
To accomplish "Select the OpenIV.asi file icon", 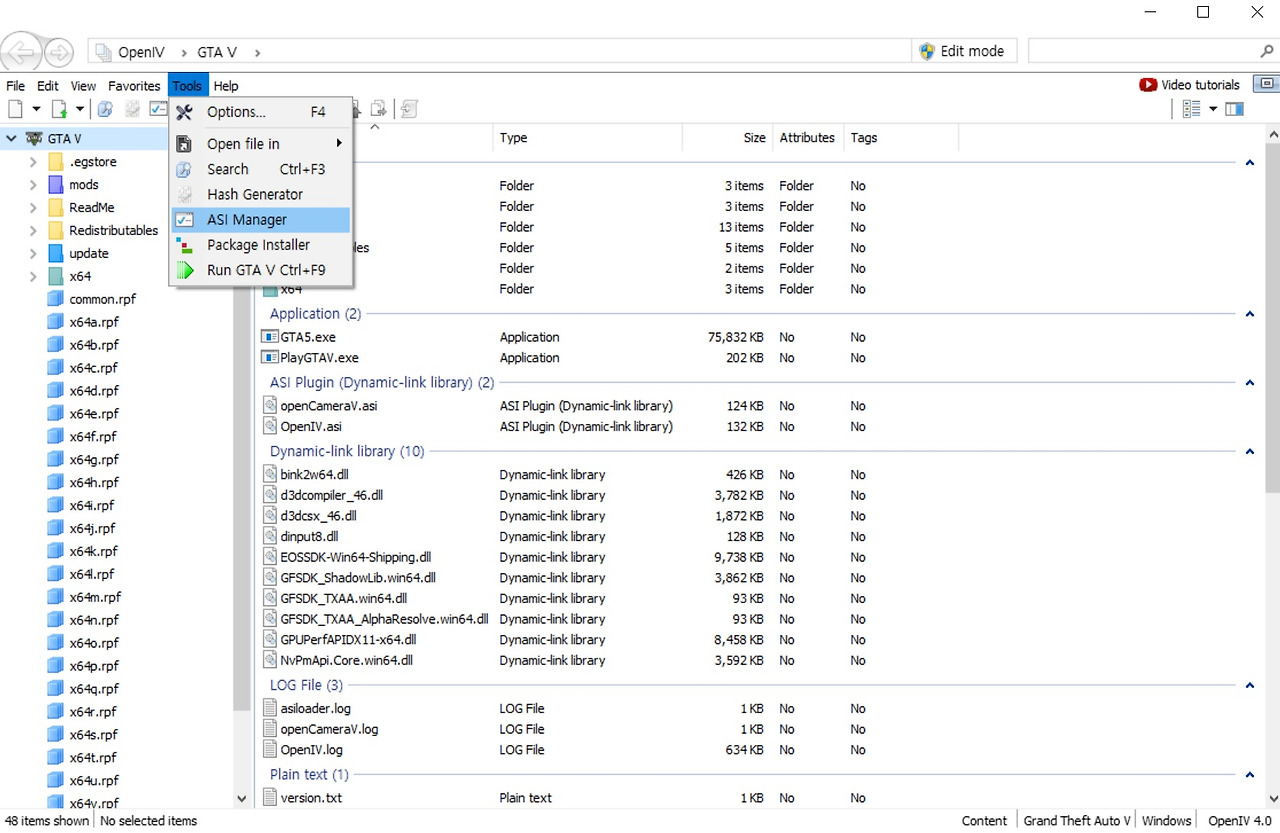I will click(x=270, y=426).
